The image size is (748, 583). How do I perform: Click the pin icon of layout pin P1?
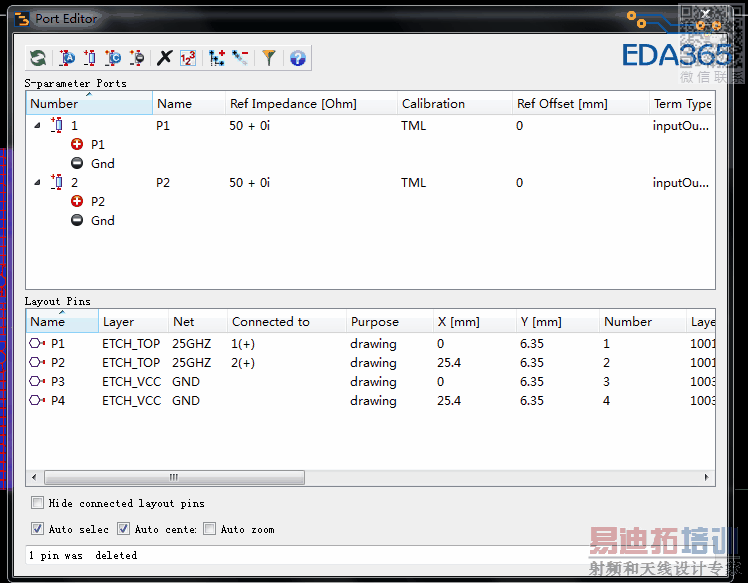tap(37, 344)
